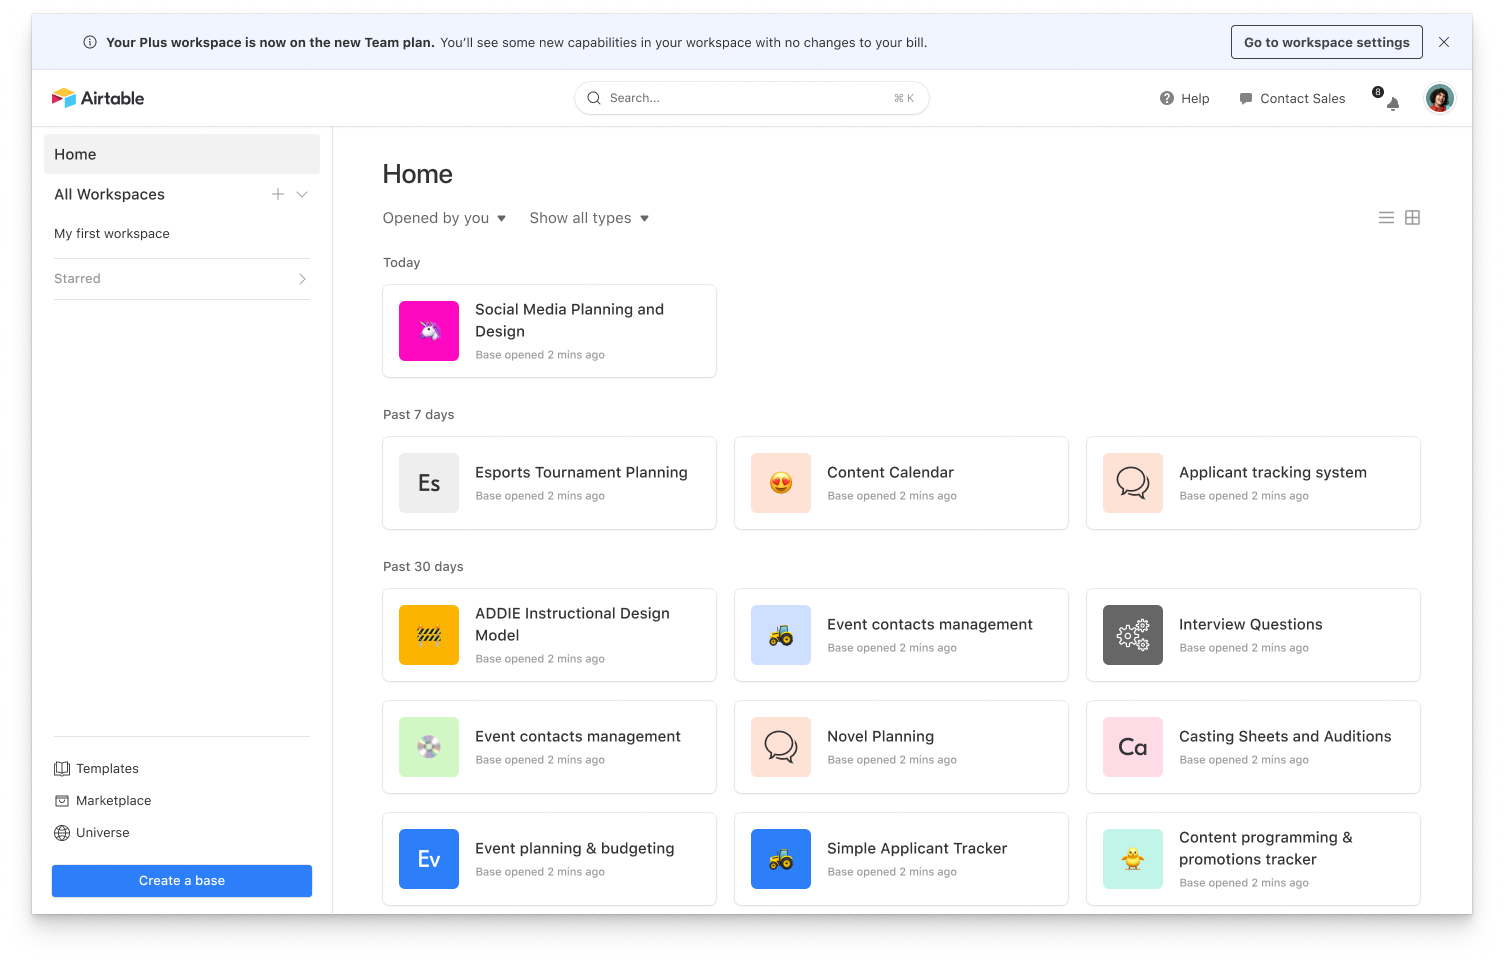Select All Workspaces in sidebar
1504x964 pixels.
point(109,194)
